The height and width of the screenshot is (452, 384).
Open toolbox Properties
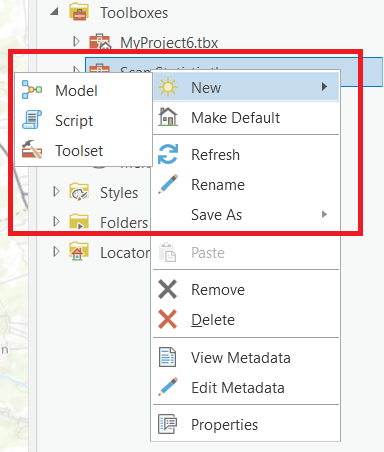tap(246, 425)
